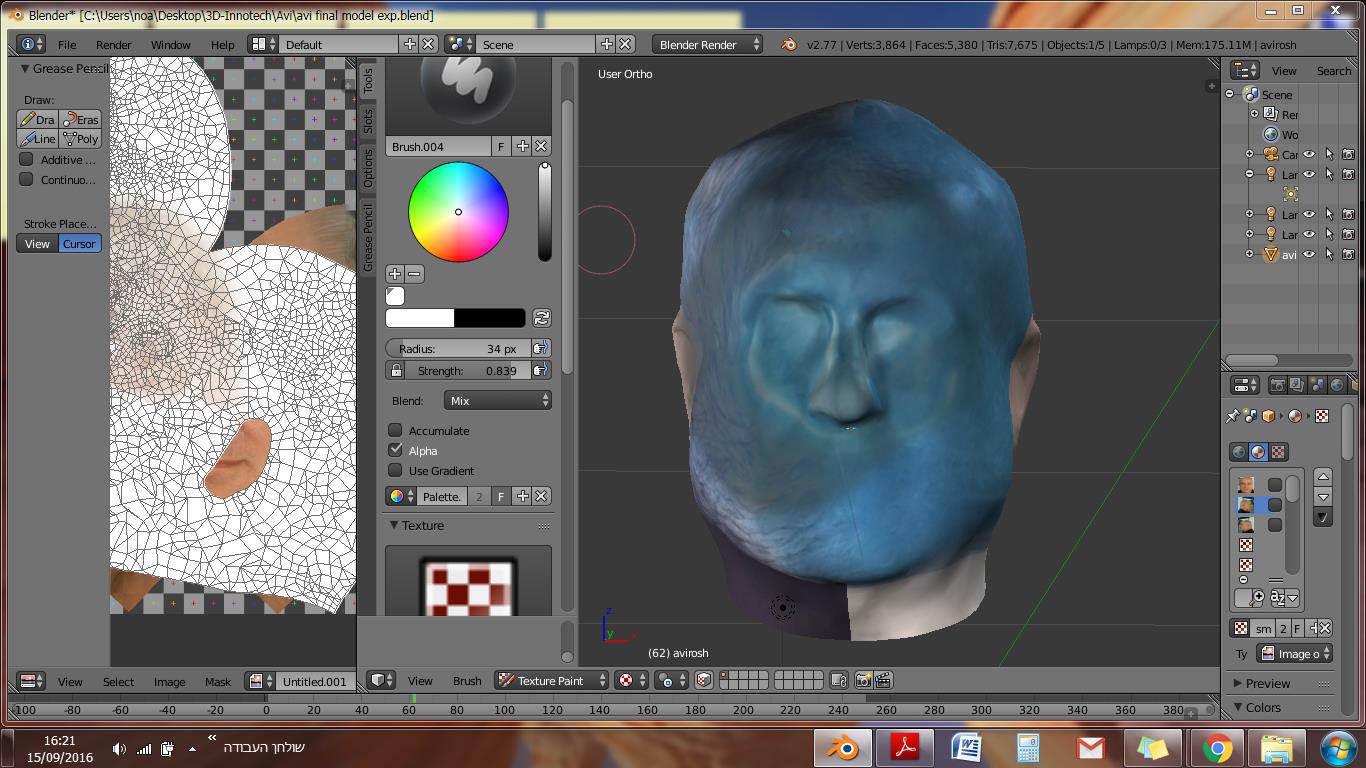Screen dimensions: 1366x768
Task: Enable the Use Gradient checkbox
Action: pos(395,470)
